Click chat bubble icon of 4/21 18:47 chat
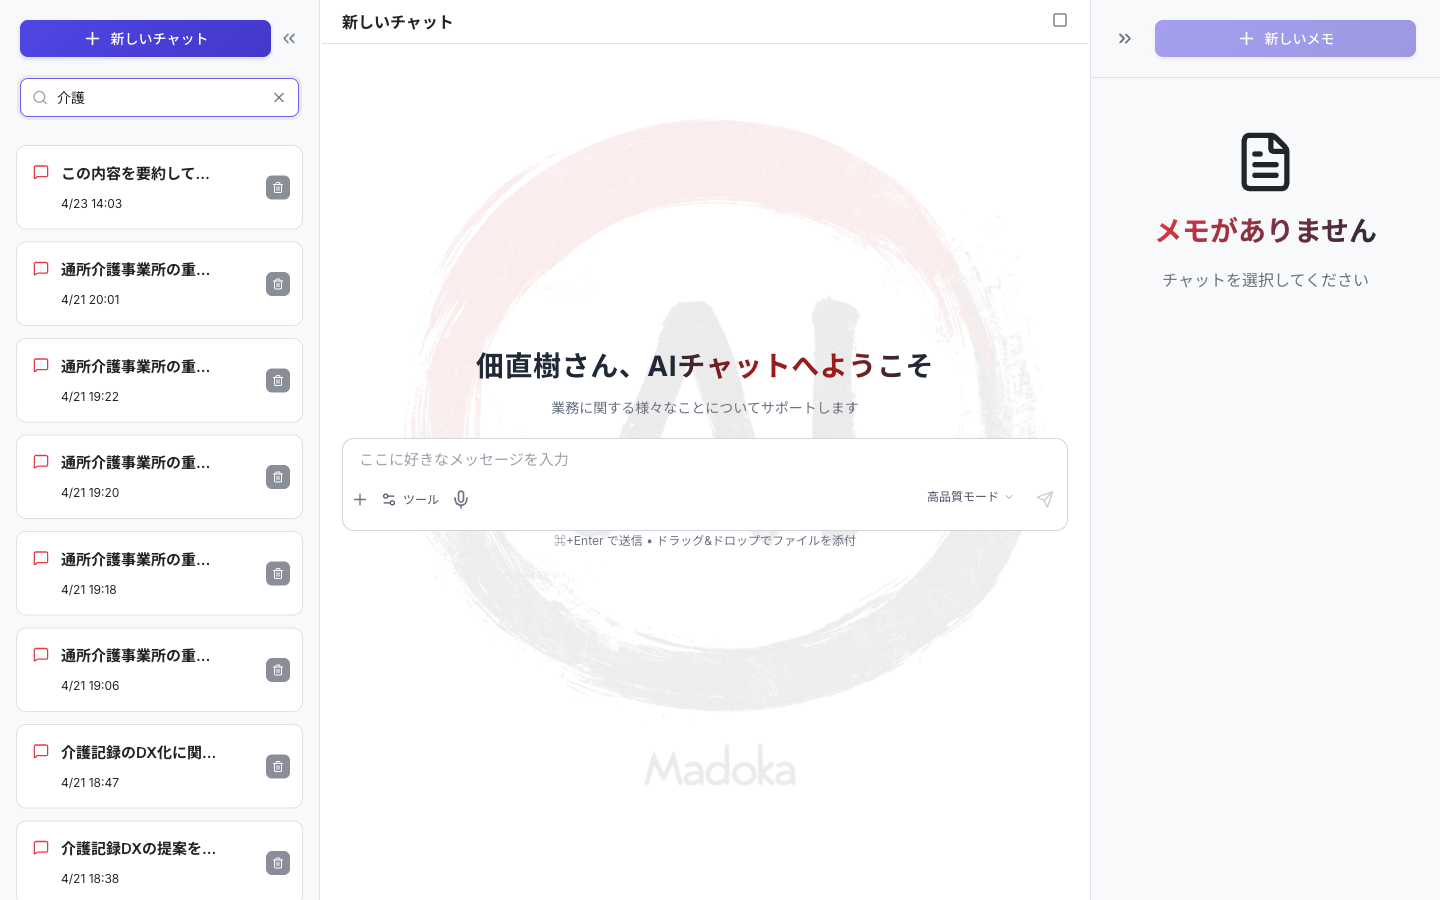Viewport: 1440px width, 900px height. [x=41, y=751]
